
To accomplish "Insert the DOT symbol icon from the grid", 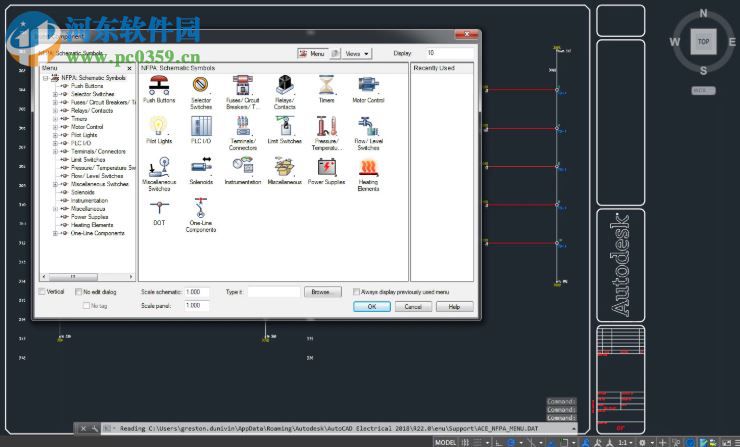I will coord(159,208).
